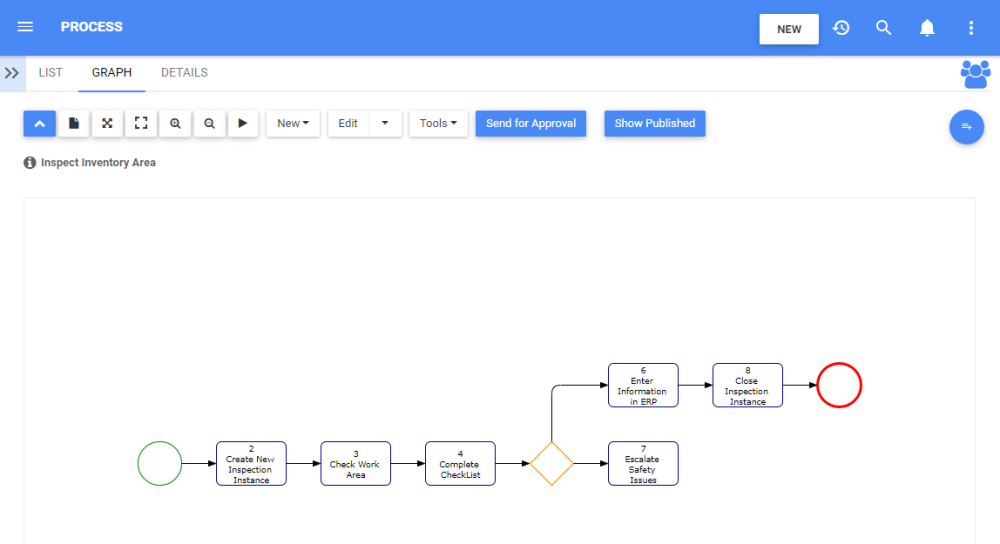Click the zoom out magnifier tool
1000x544 pixels.
tap(209, 123)
